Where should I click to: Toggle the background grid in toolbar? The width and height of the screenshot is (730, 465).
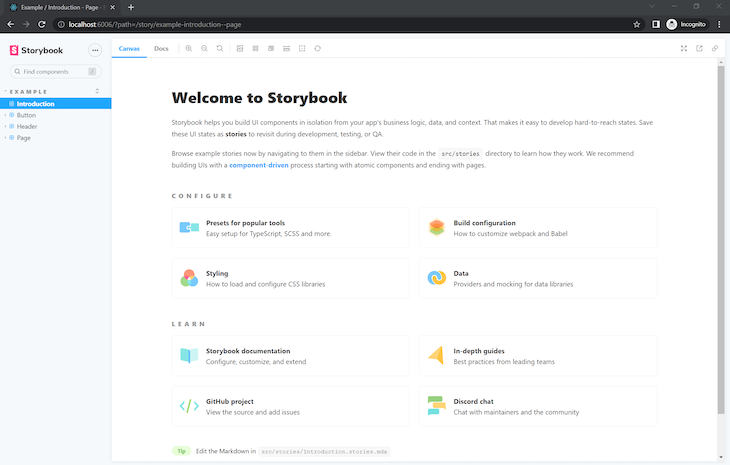click(x=255, y=48)
